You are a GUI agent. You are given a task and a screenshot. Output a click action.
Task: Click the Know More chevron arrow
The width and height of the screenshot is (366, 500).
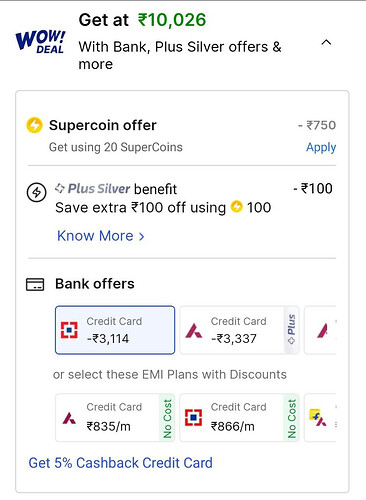point(142,237)
